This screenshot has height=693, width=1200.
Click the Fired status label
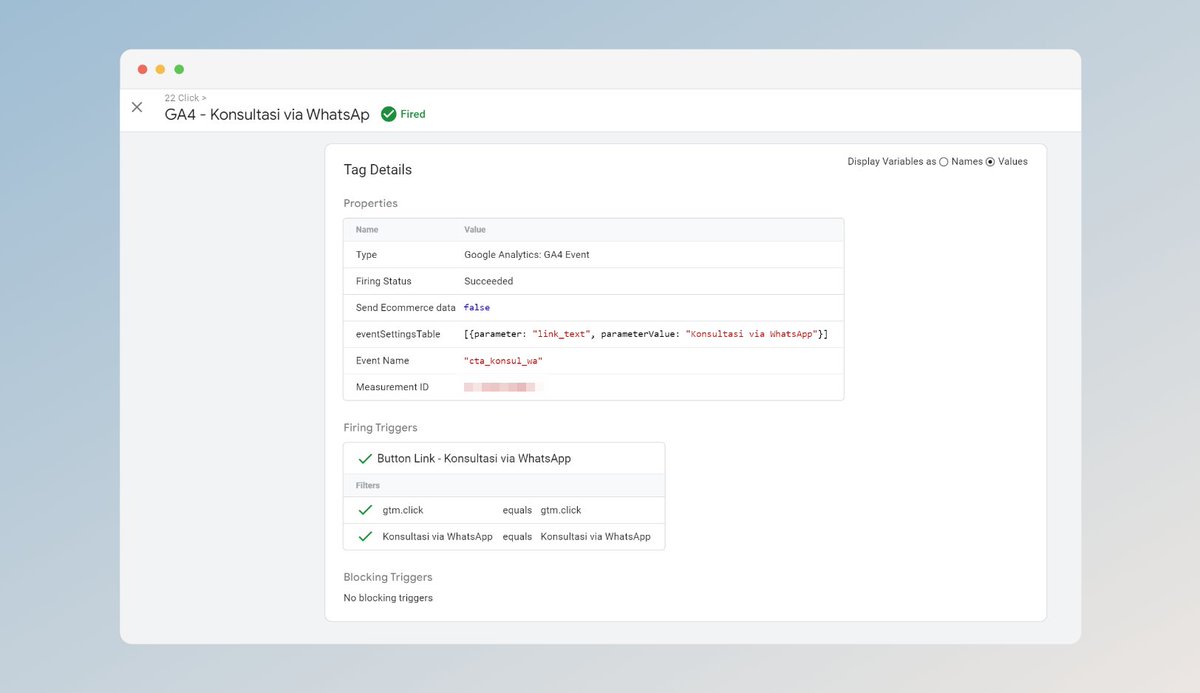413,114
